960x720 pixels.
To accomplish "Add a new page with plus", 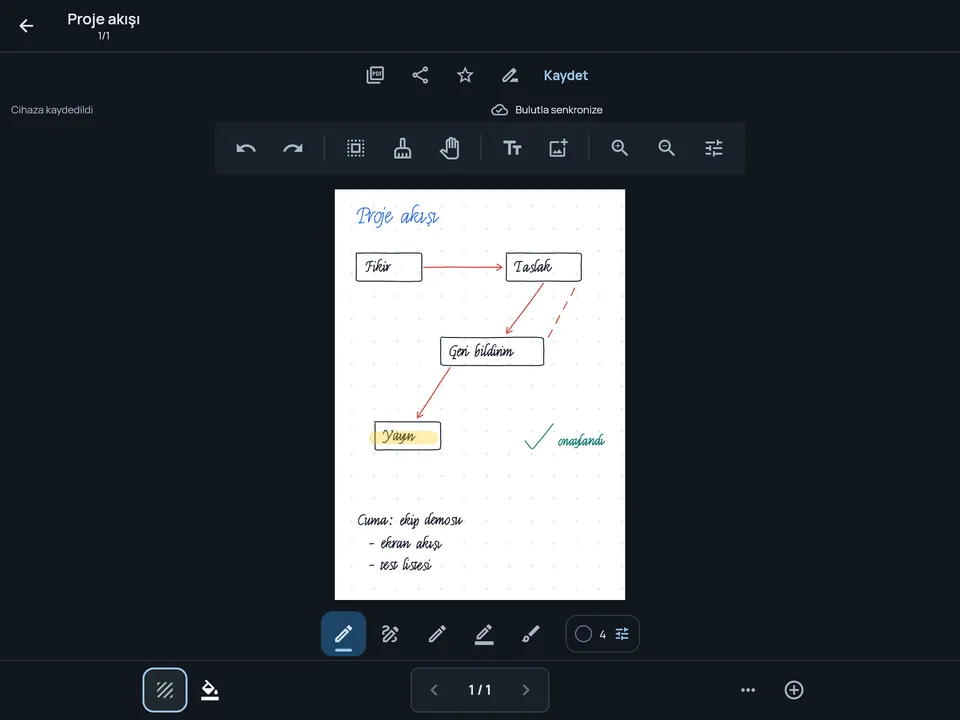I will 794,690.
